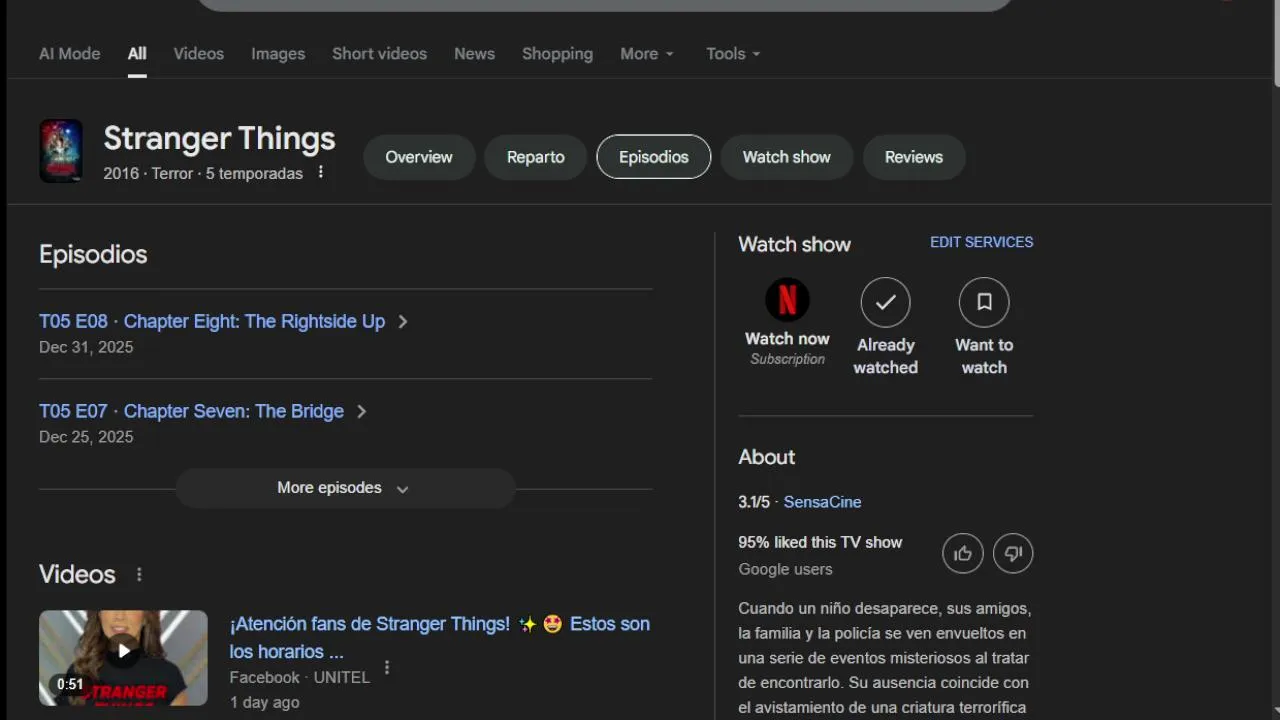Select the Reviews chip

tap(914, 157)
